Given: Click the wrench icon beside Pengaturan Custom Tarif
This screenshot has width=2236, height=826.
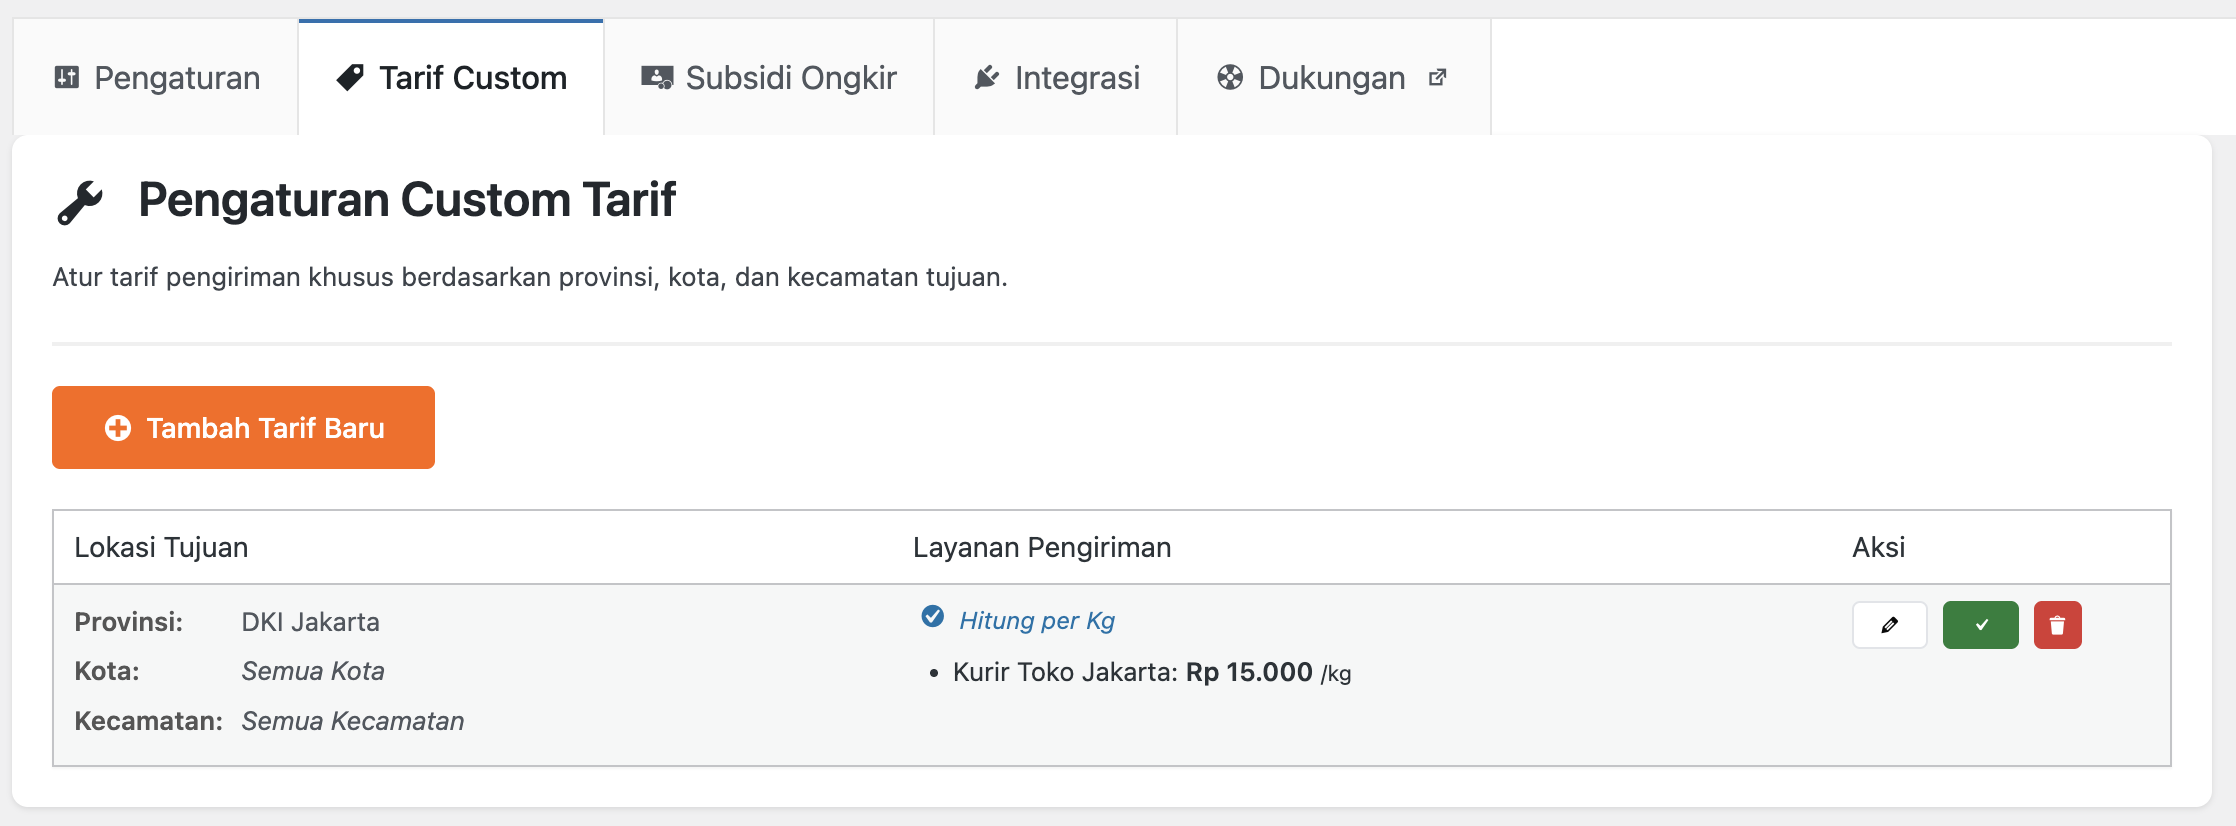Looking at the screenshot, I should click(x=80, y=202).
